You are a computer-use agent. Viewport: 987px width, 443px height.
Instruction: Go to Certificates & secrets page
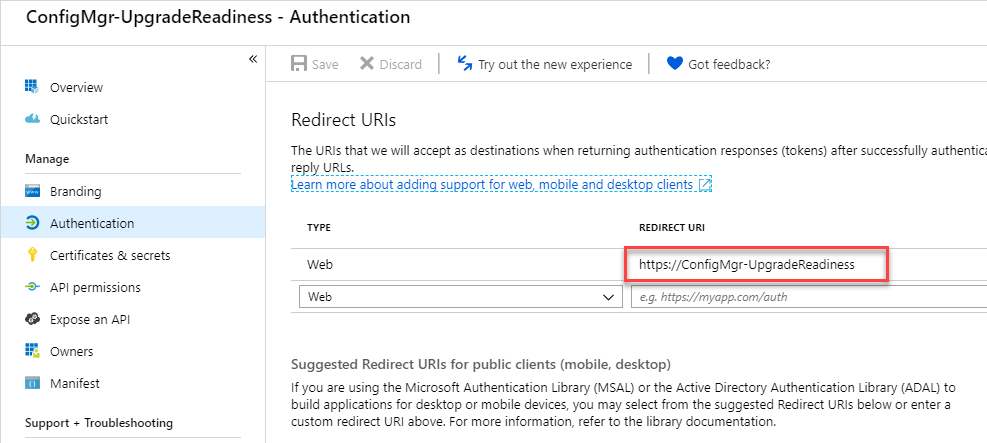(110, 255)
